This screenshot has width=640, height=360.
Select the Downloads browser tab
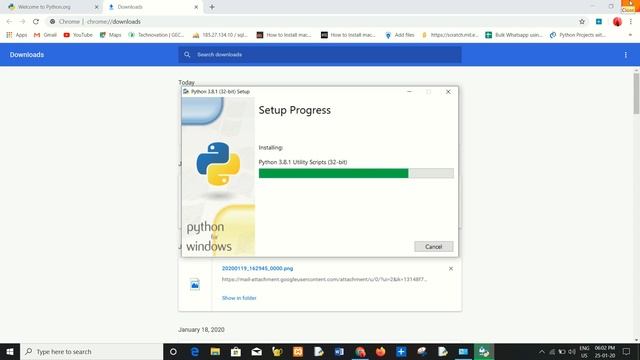pos(130,7)
